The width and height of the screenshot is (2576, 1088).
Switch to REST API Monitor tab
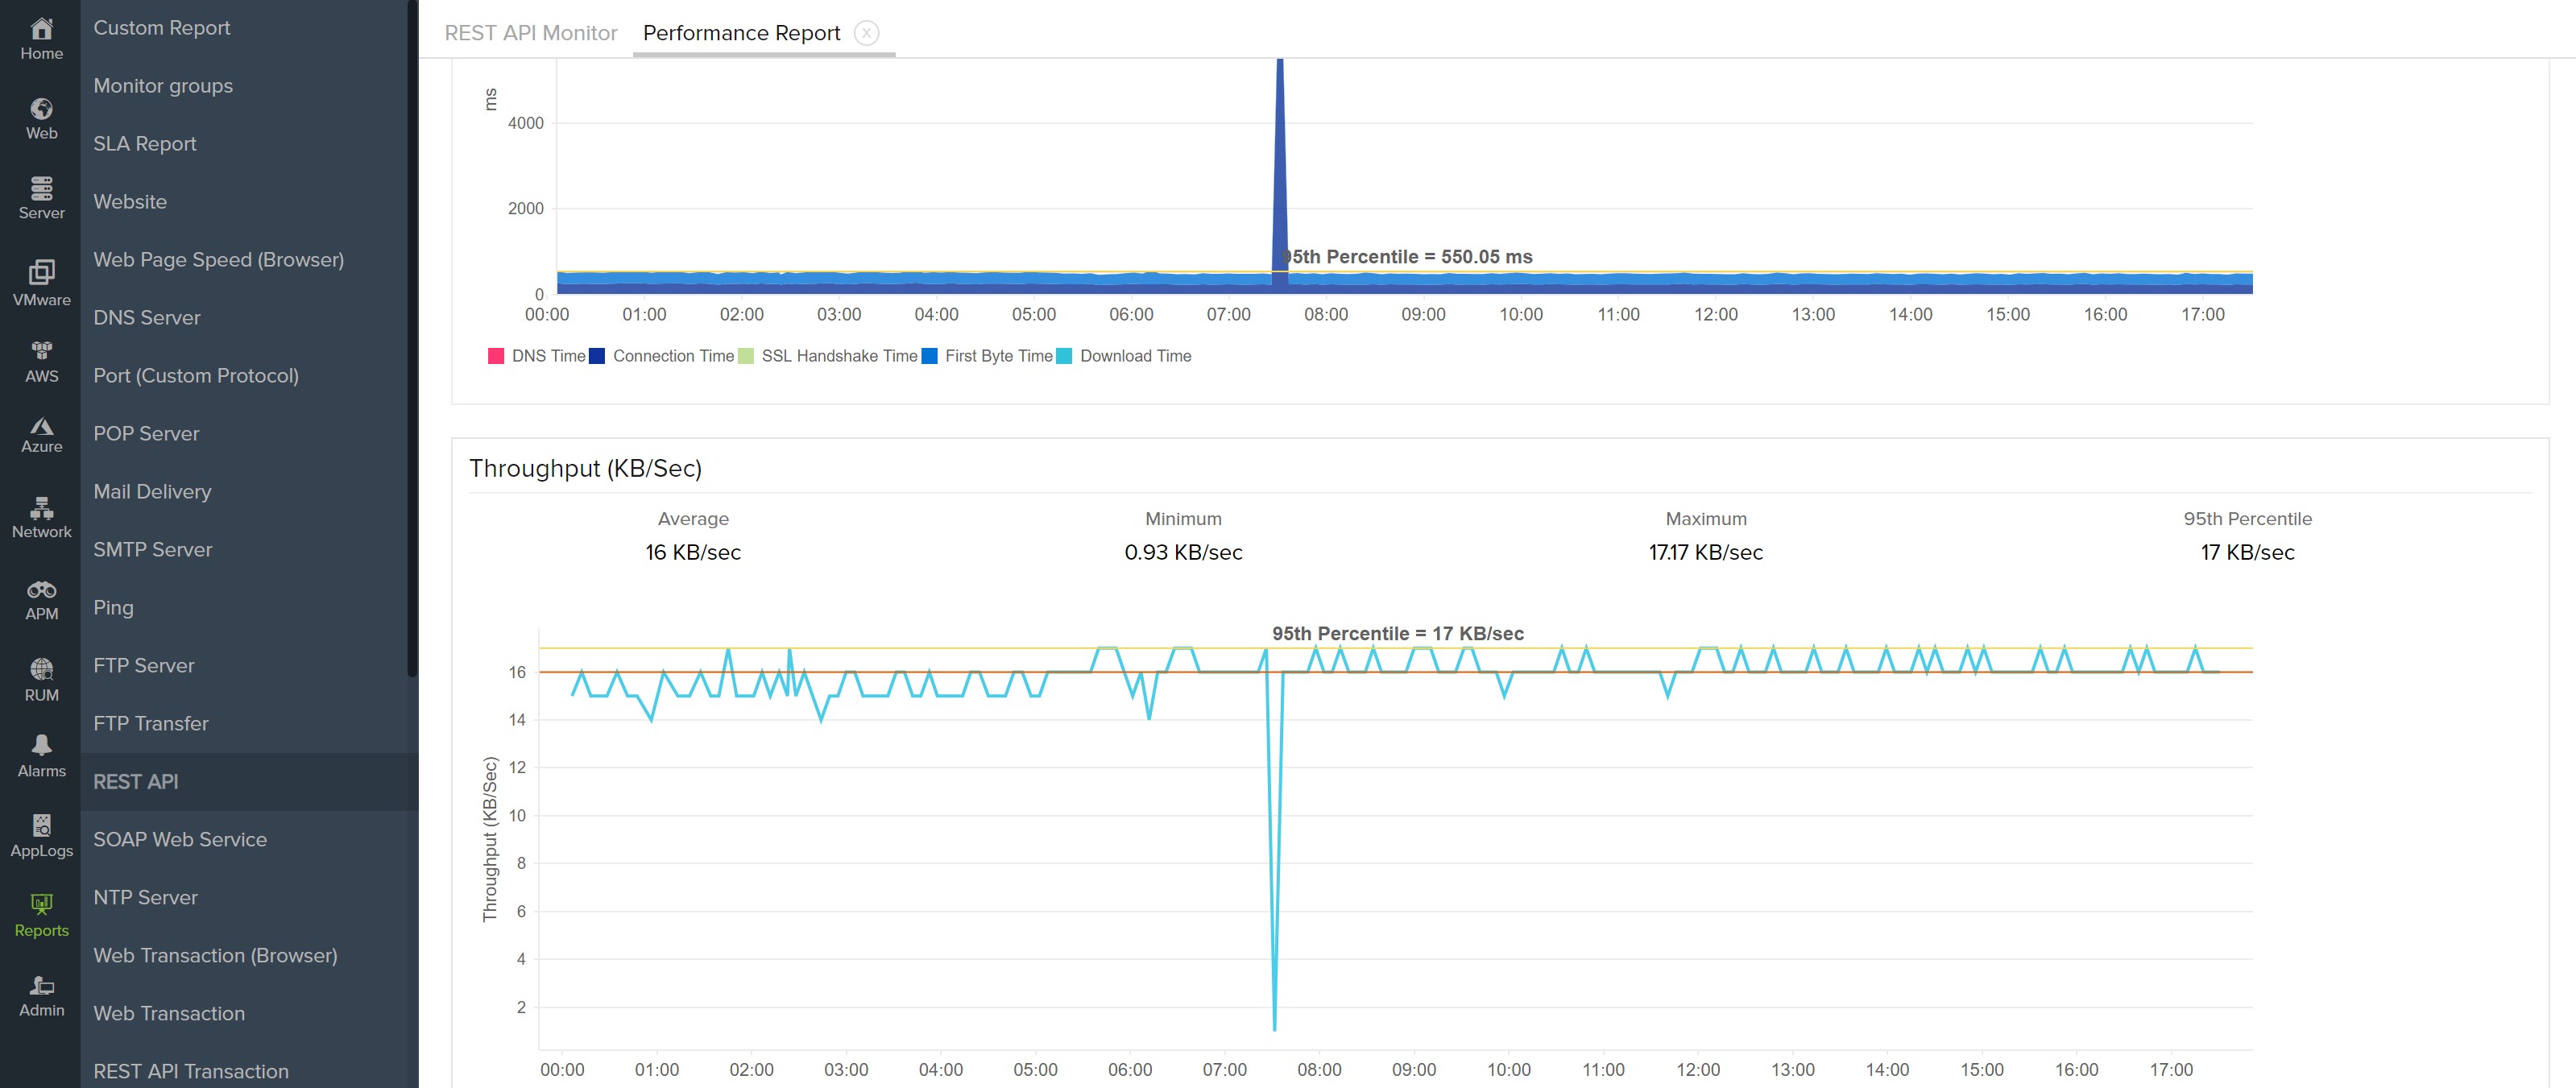(530, 33)
